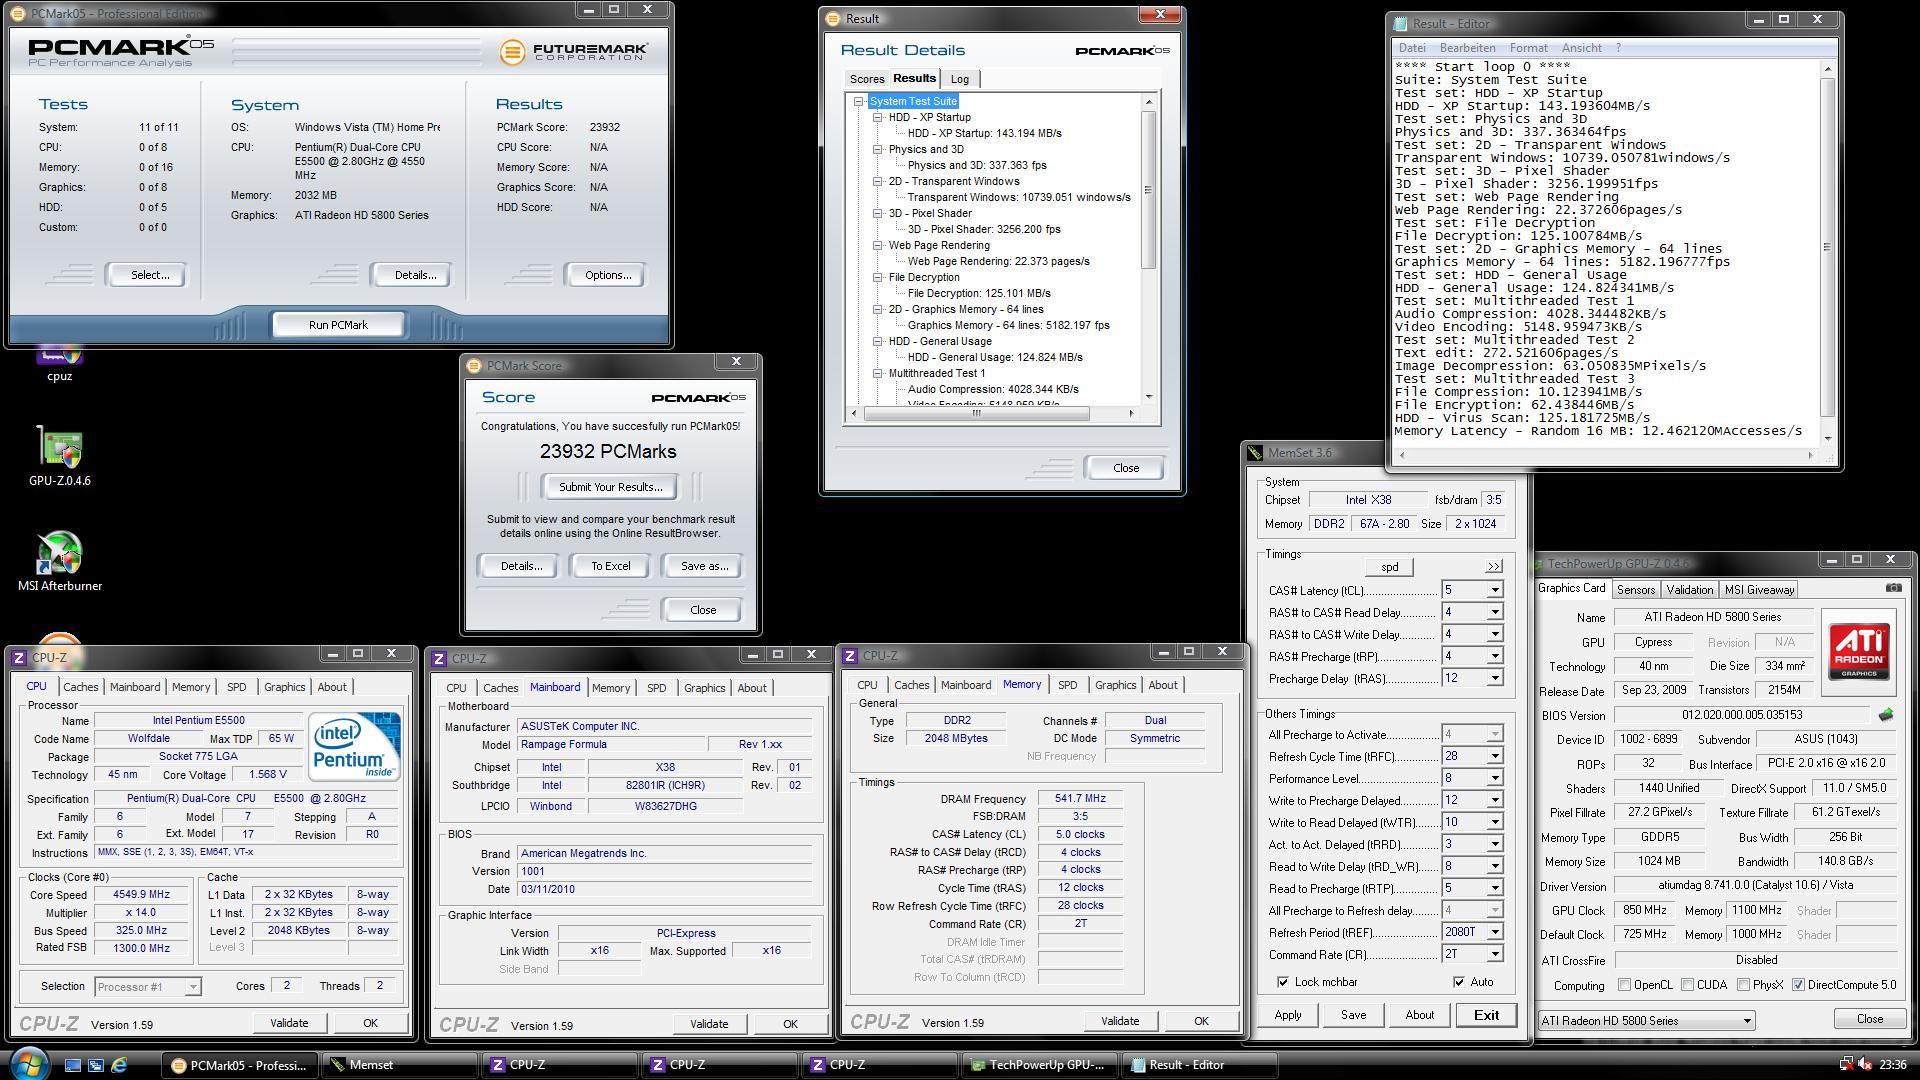The image size is (1920, 1080).
Task: Toggle the Lock mchbar checkbox in MemSet
Action: coord(1283,982)
